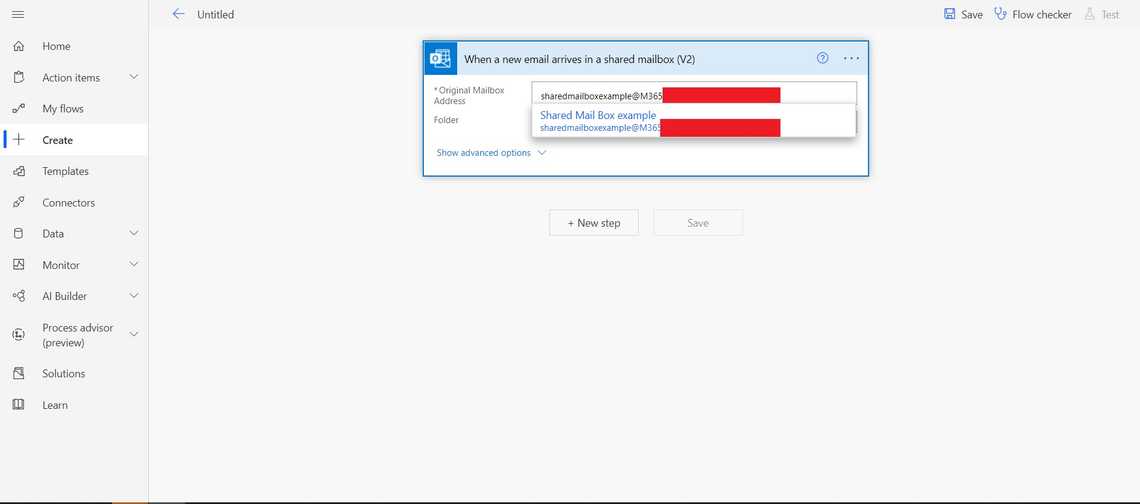Select Shared Mail Box example suggestion
Screen dimensions: 1140x504
[694, 121]
